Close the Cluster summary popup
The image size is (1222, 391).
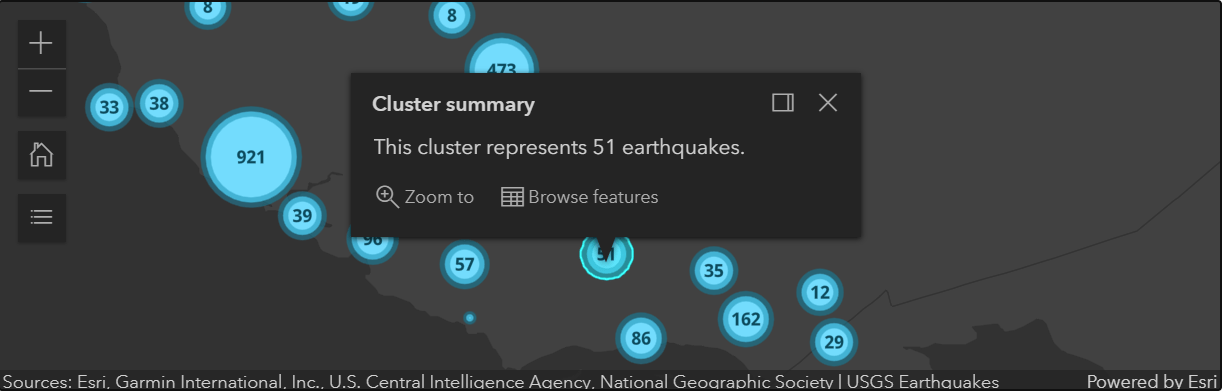828,103
